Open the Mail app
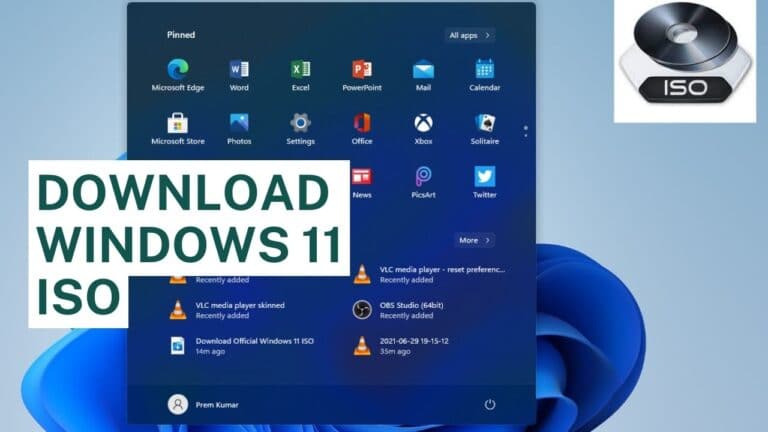The width and height of the screenshot is (768, 432). pos(423,75)
